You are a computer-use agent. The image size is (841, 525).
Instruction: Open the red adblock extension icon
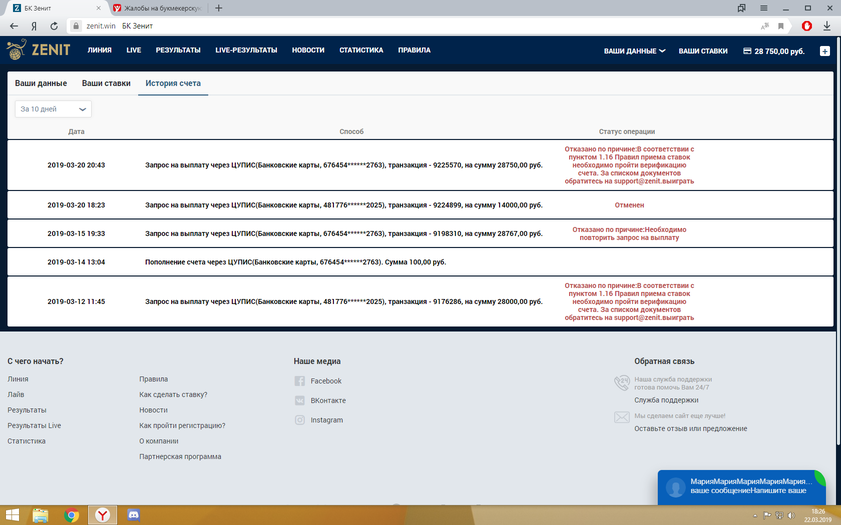(x=807, y=26)
